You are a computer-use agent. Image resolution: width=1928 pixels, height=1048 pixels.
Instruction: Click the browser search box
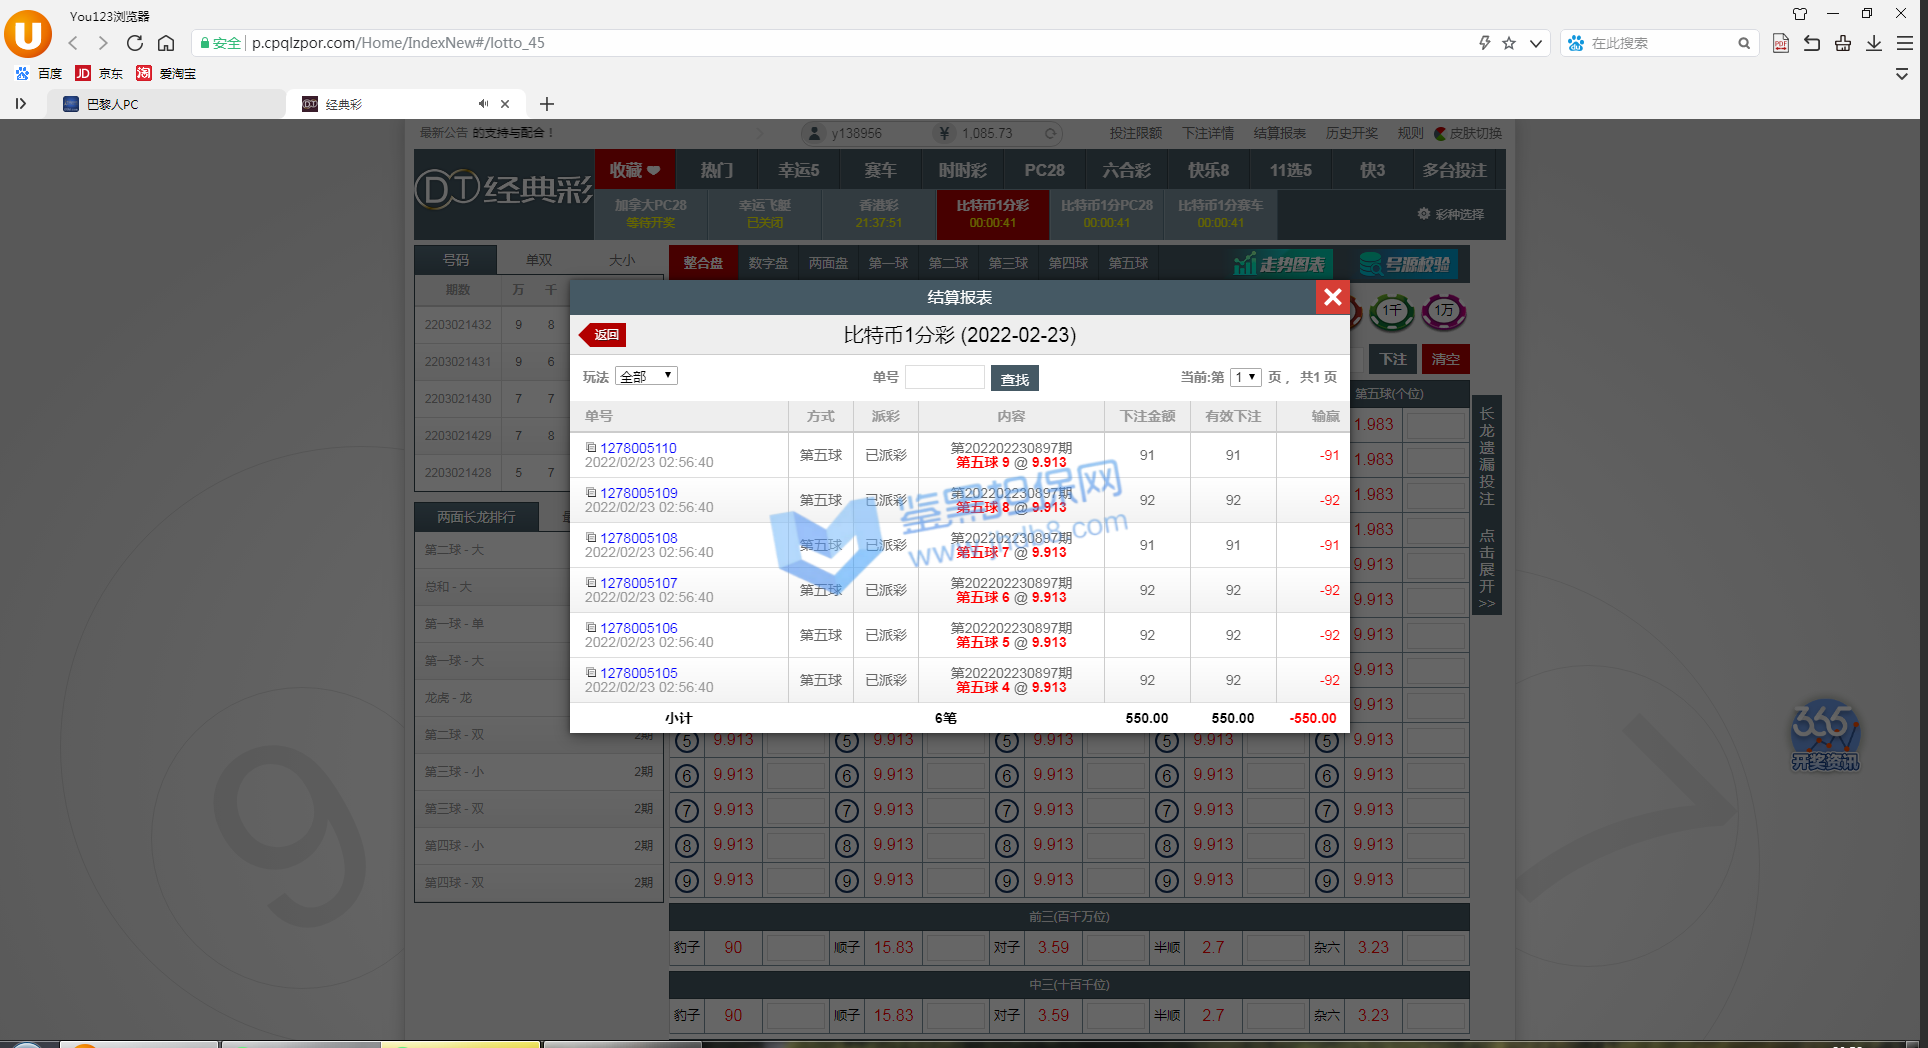point(1660,43)
